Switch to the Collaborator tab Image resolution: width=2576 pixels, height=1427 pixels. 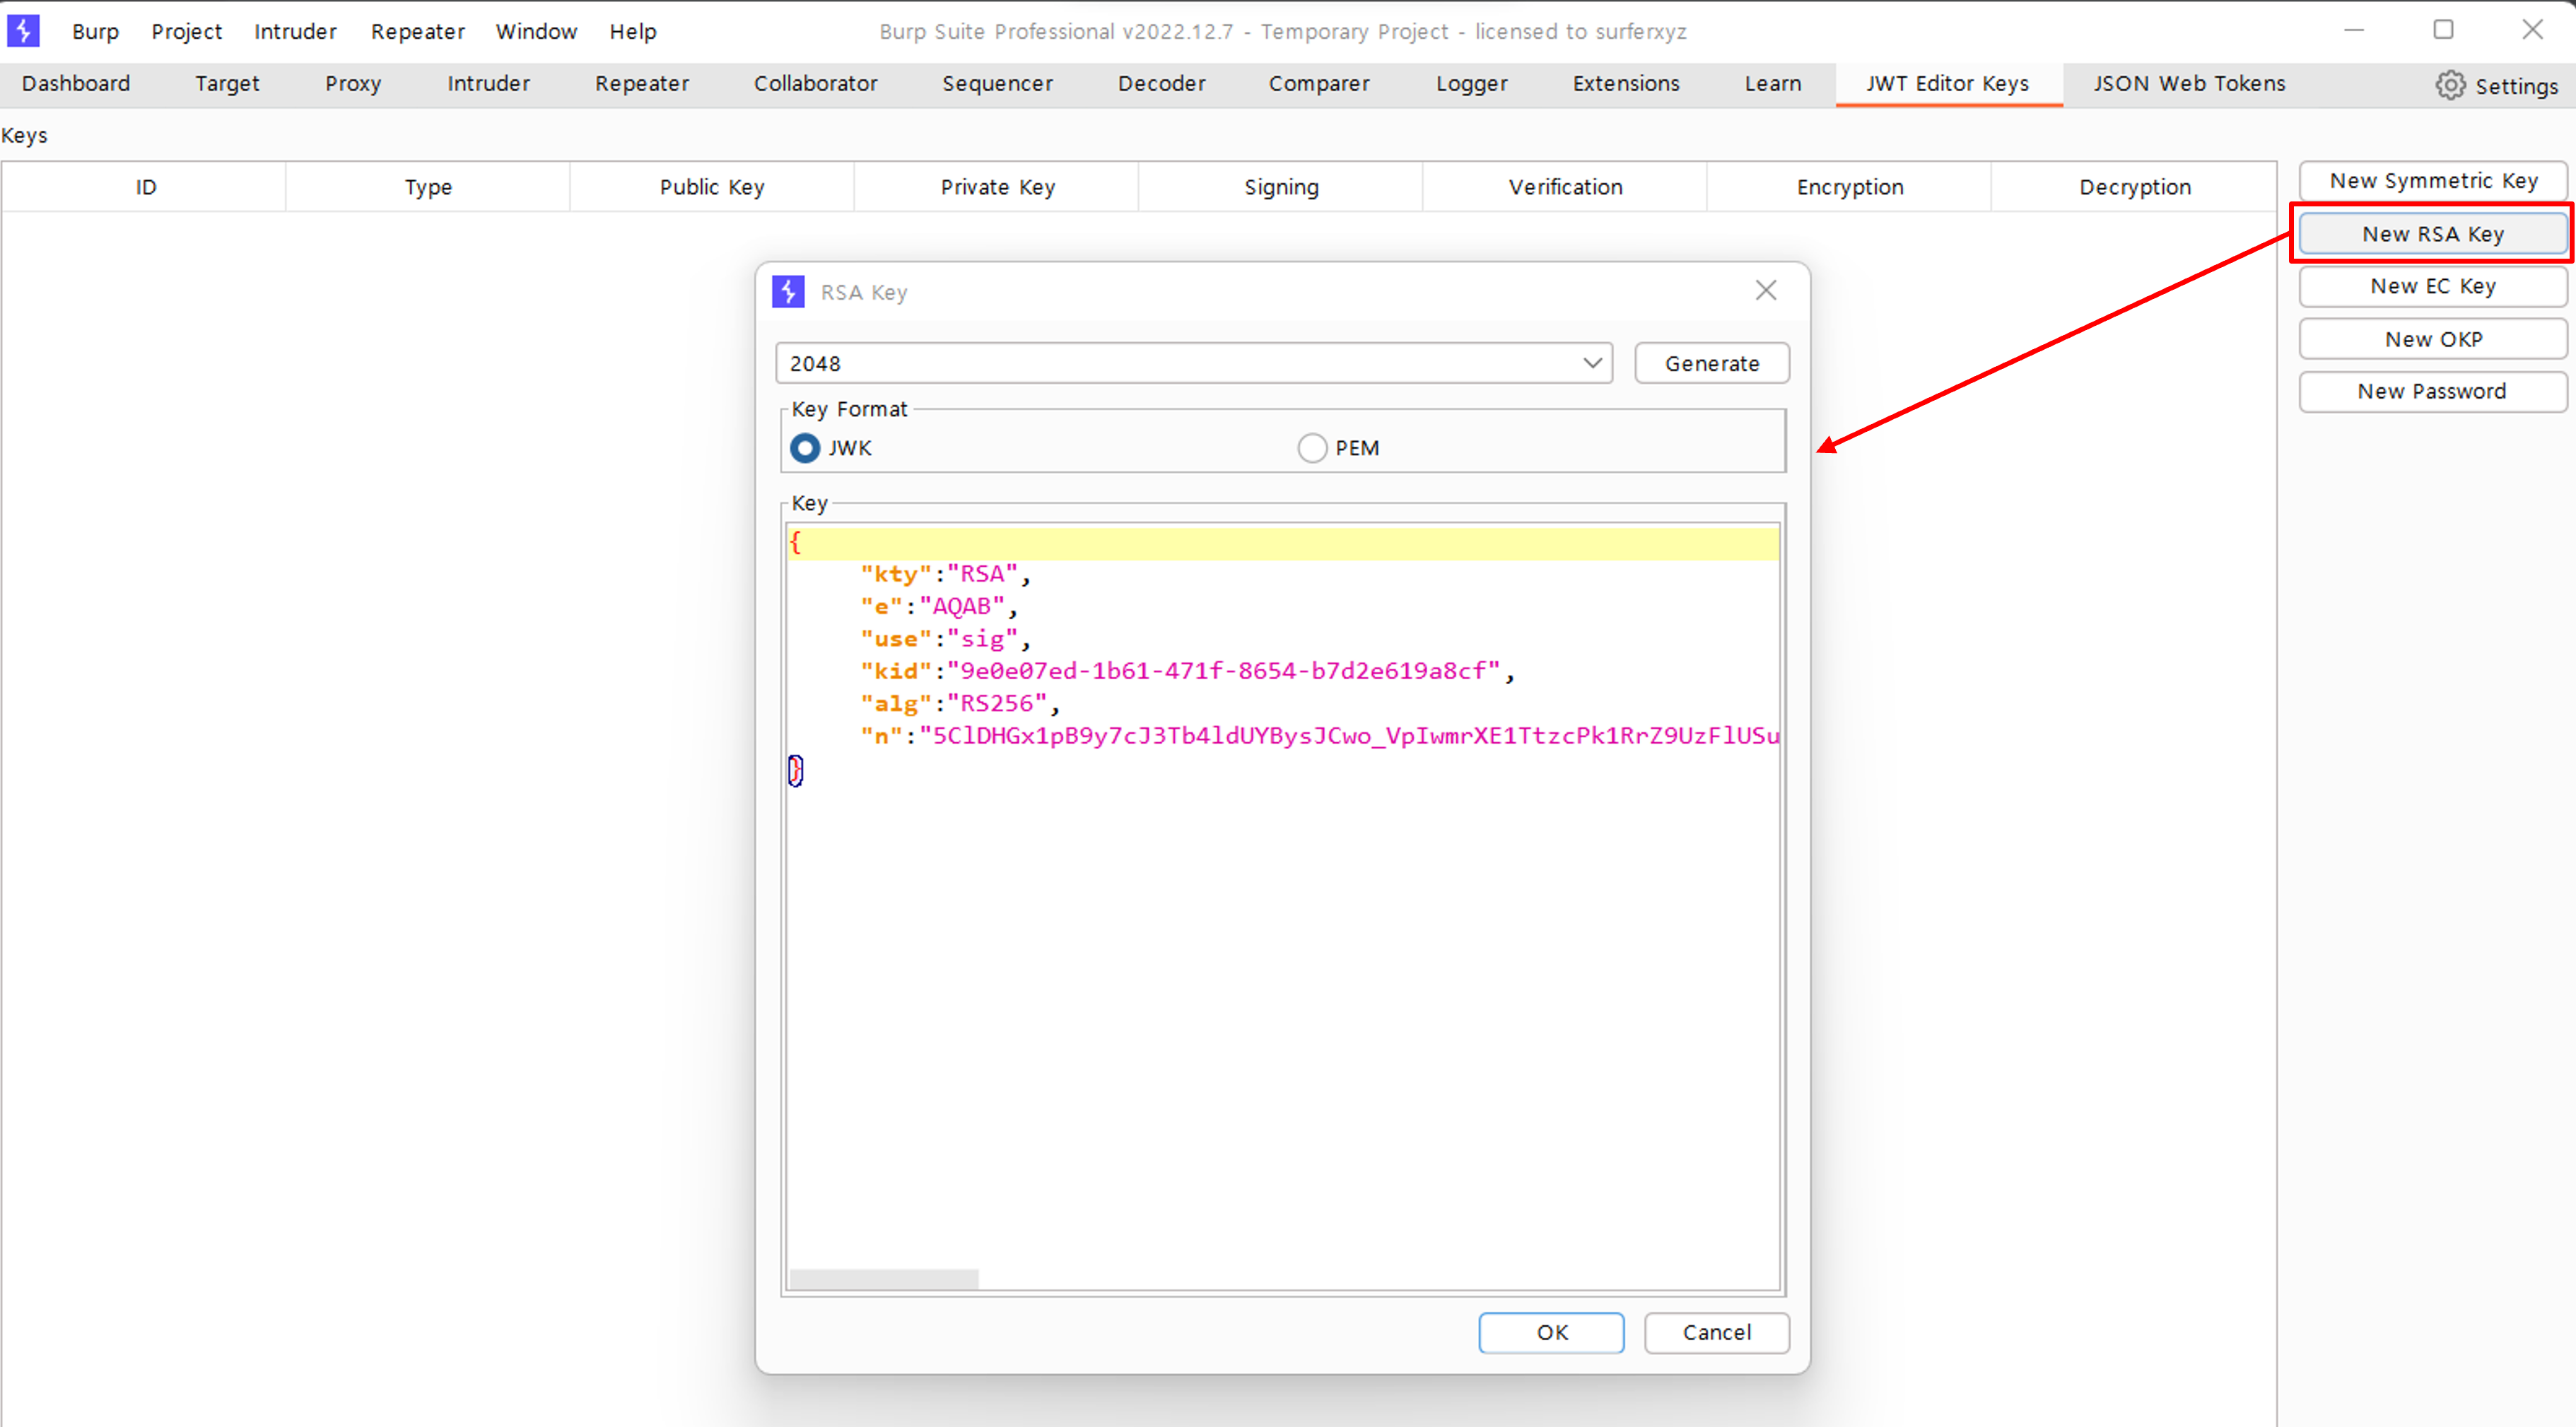[x=815, y=84]
